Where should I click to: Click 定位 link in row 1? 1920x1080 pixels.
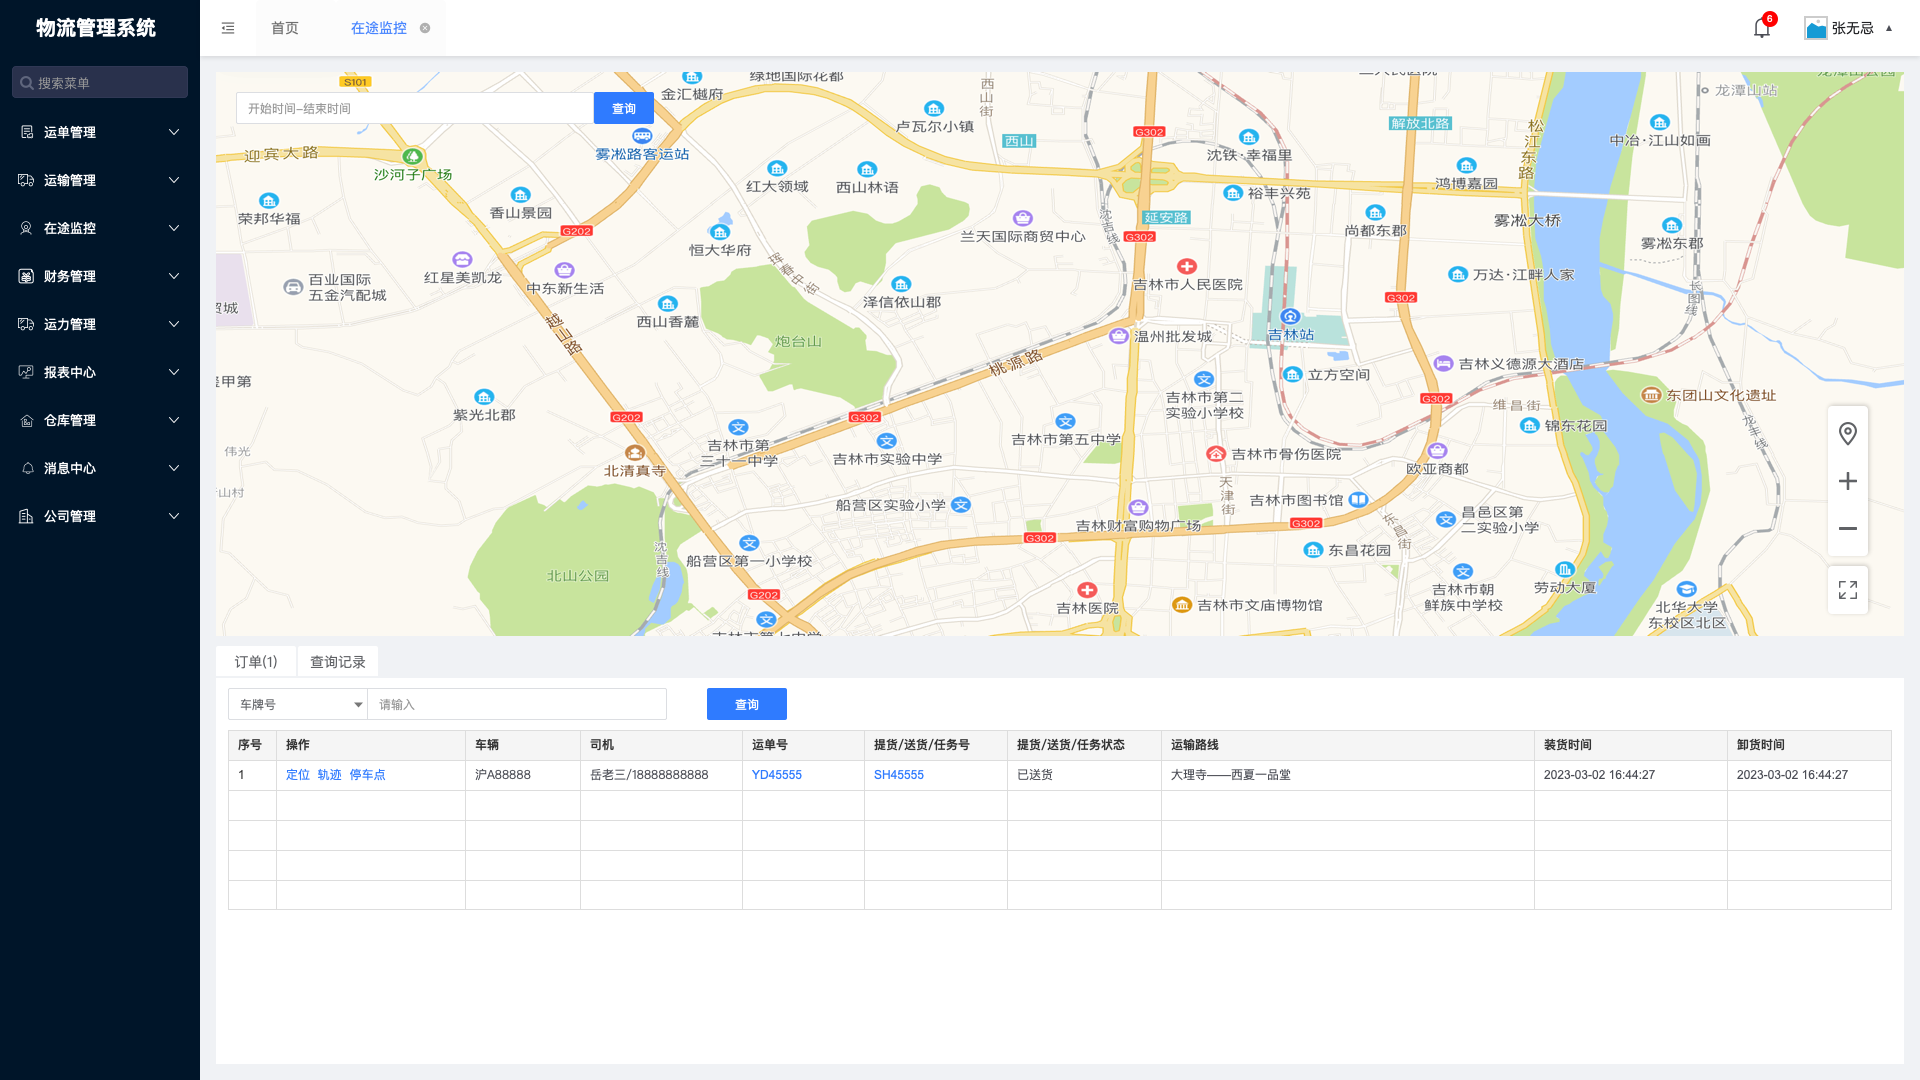pos(298,775)
